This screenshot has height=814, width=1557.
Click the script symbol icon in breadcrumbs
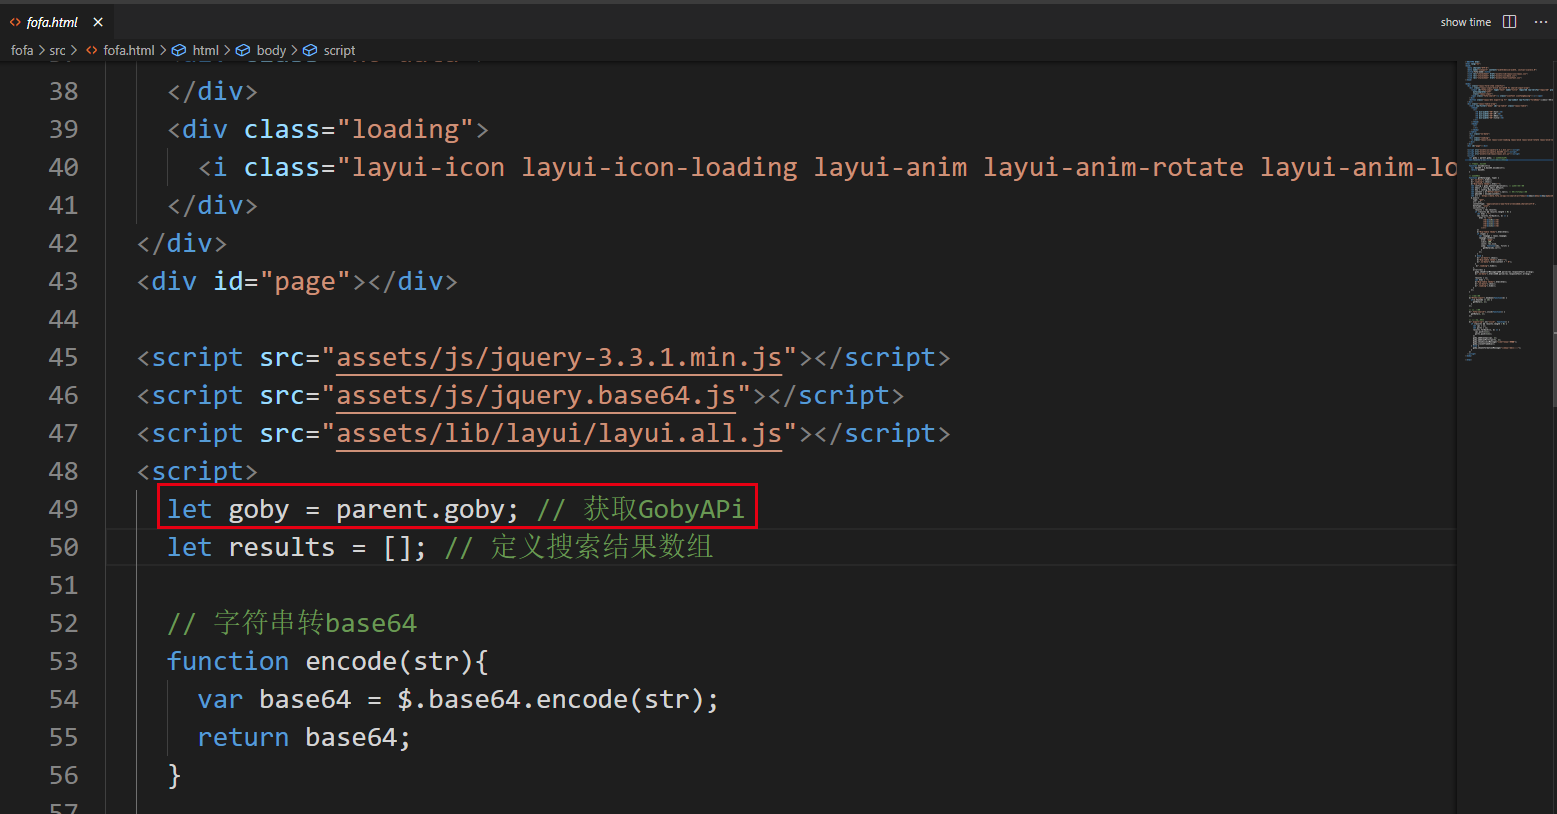[310, 50]
